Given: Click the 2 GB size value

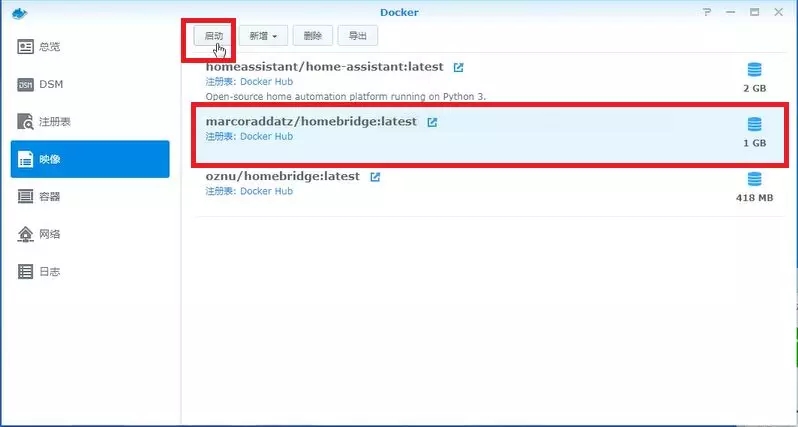Looking at the screenshot, I should (x=755, y=89).
